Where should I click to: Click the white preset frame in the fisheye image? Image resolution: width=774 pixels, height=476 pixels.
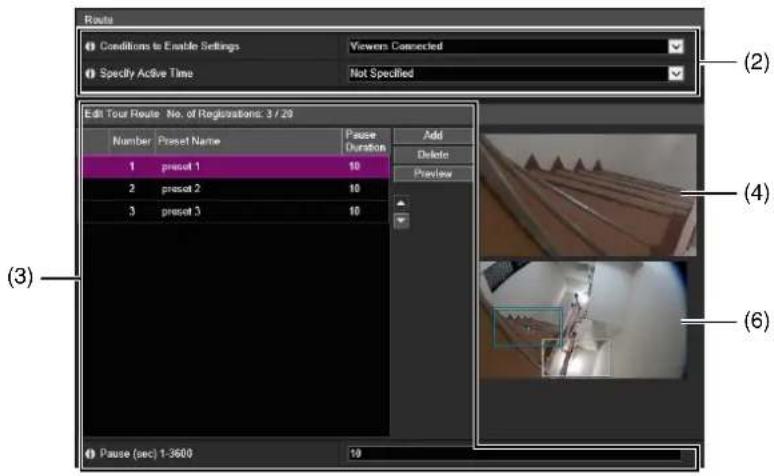577,358
